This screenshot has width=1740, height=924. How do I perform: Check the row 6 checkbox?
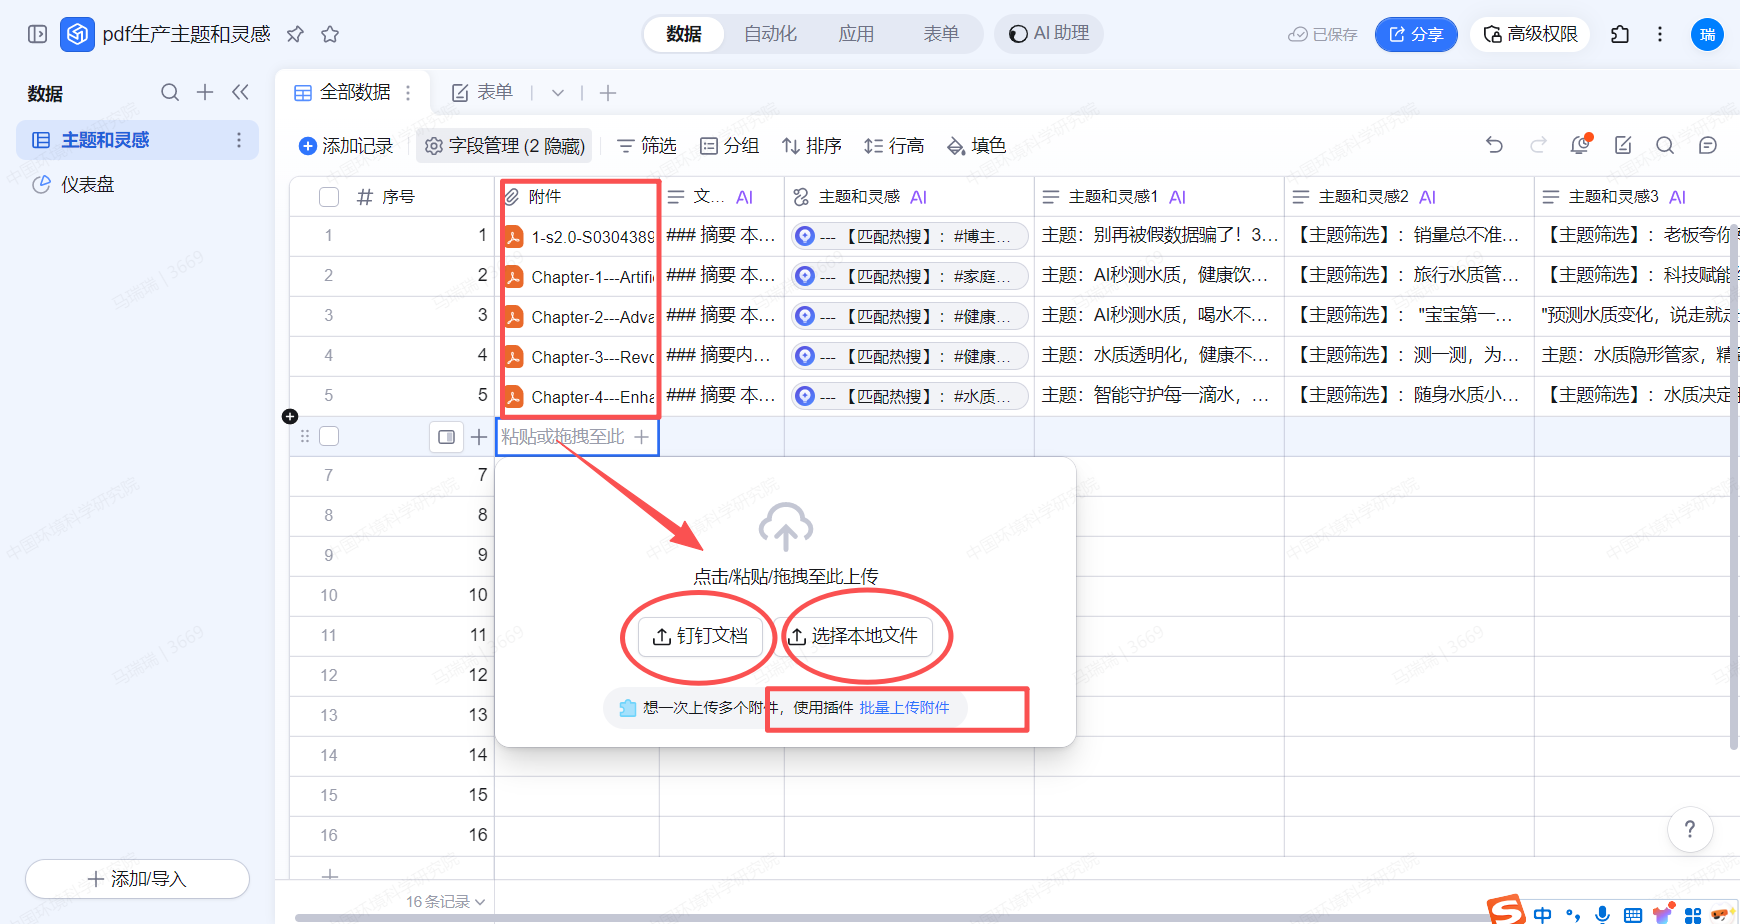[329, 437]
